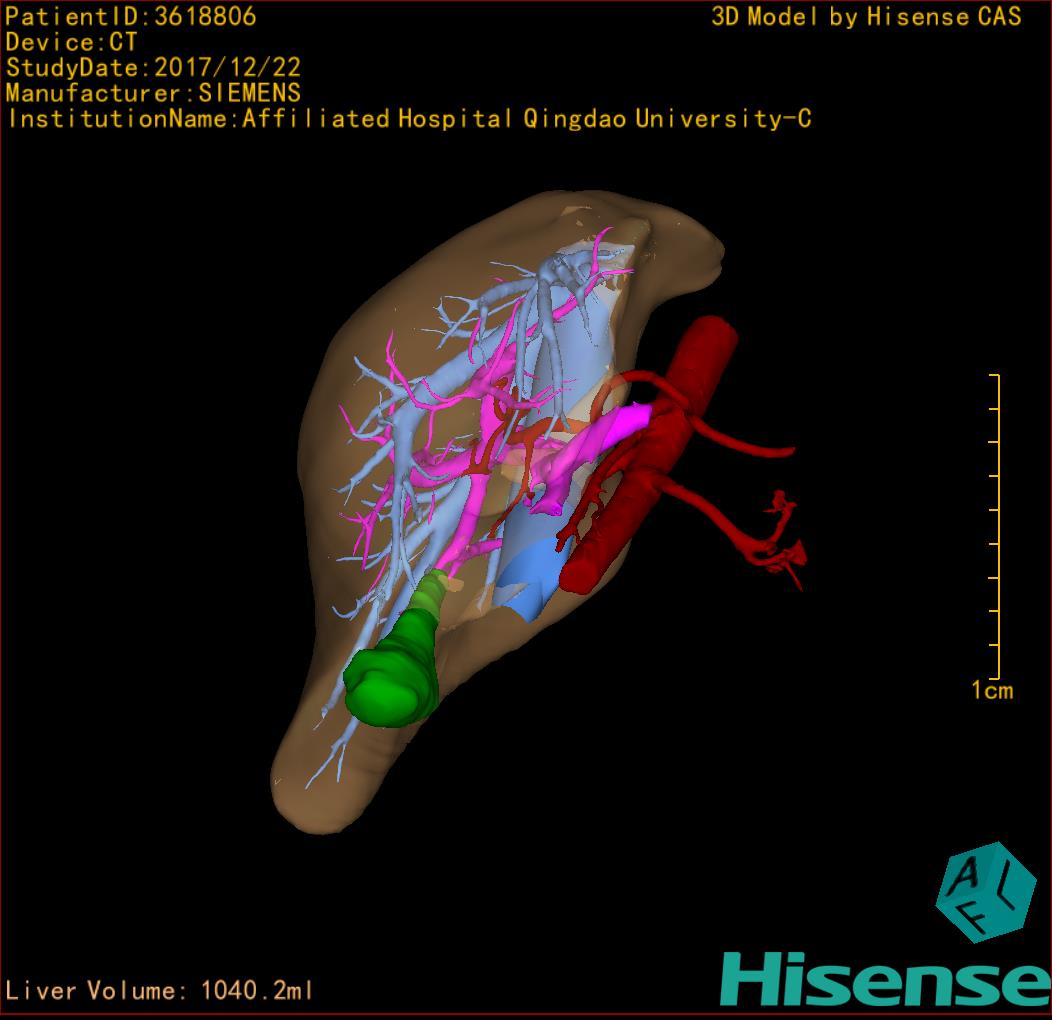Click the StudyDate:2017/12/22 text
This screenshot has width=1052, height=1020.
click(x=153, y=68)
